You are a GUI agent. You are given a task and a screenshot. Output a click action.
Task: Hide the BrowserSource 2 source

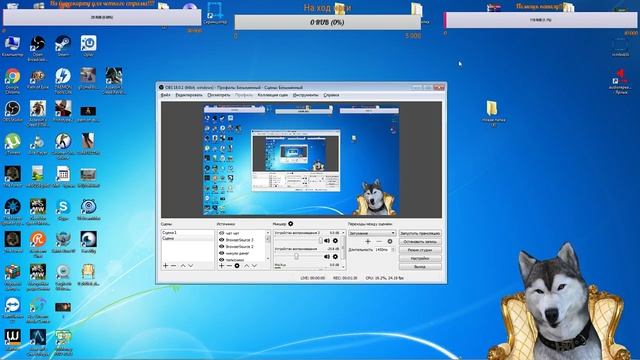tap(222, 247)
